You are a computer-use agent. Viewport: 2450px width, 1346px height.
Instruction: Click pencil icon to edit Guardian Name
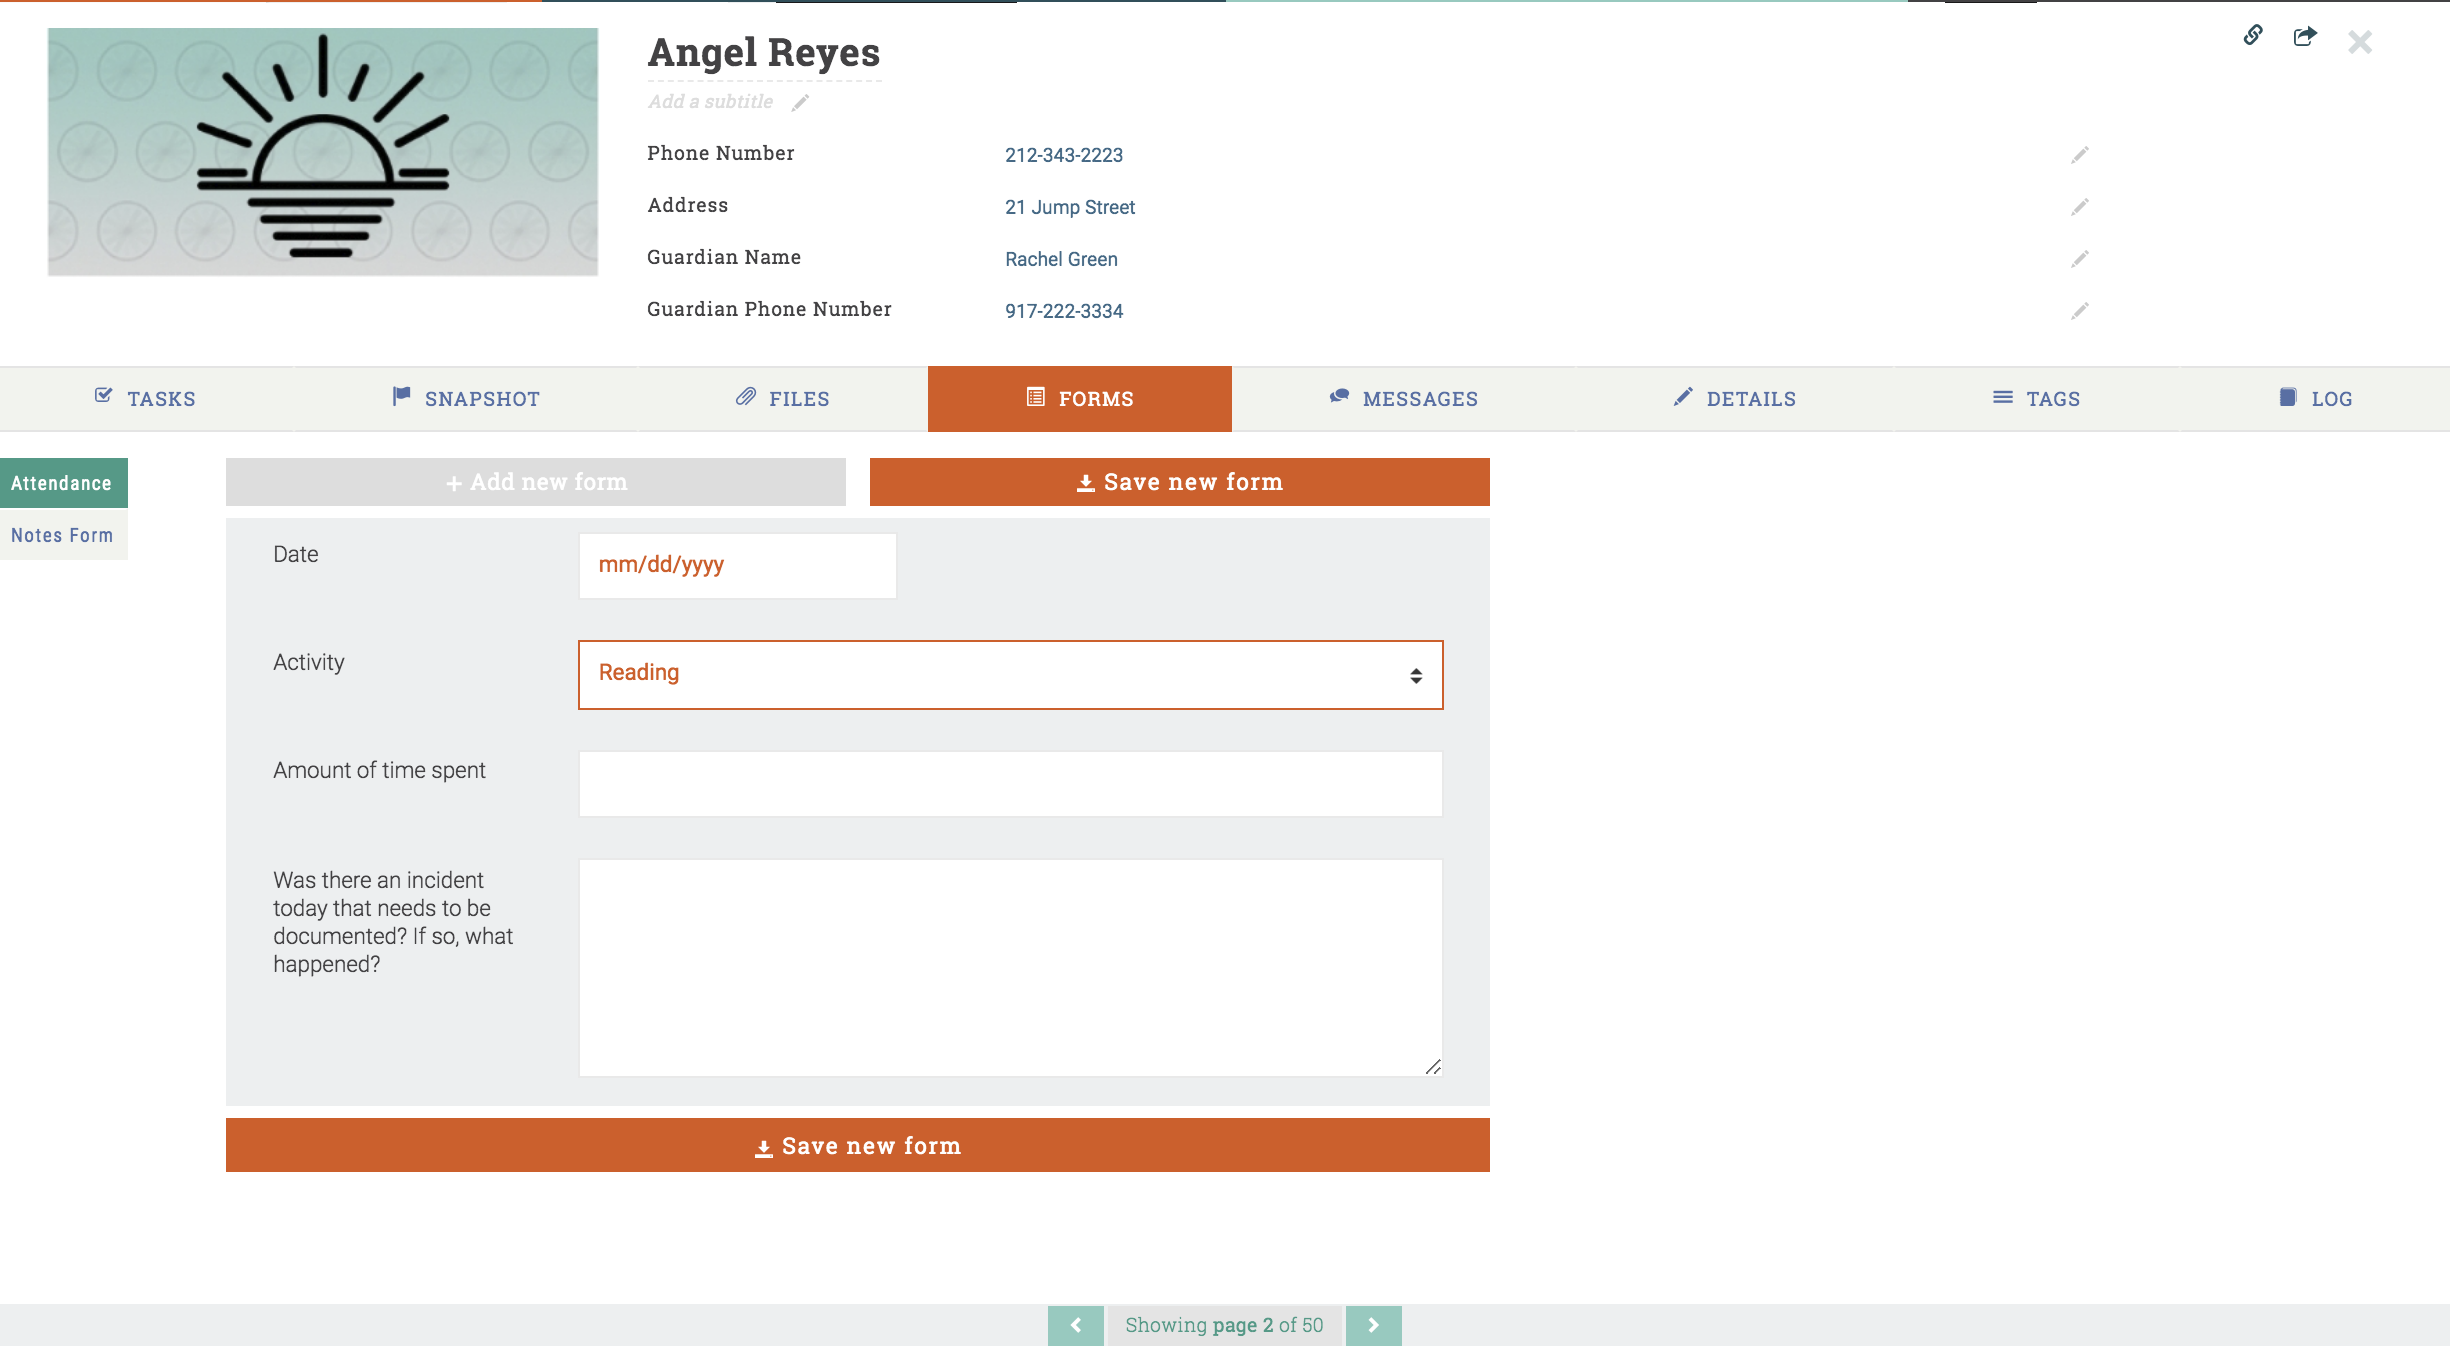pos(2079,259)
